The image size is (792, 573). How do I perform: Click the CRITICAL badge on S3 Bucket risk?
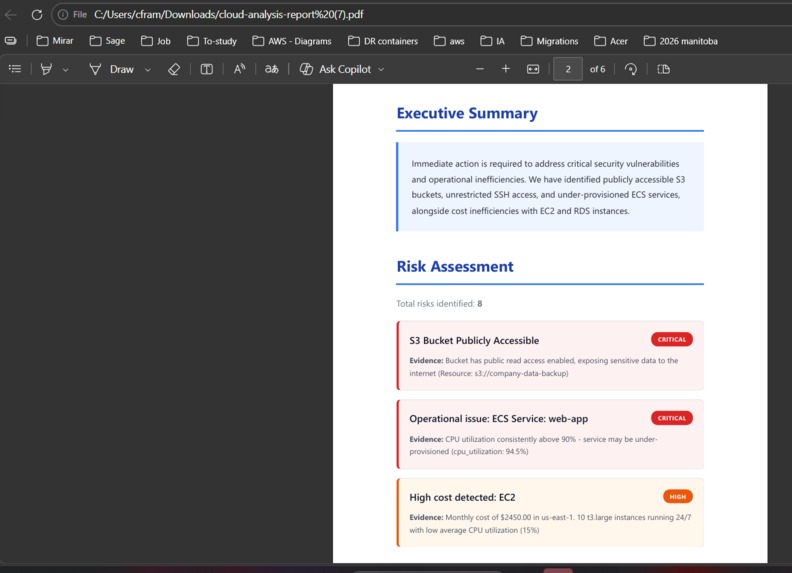point(672,340)
